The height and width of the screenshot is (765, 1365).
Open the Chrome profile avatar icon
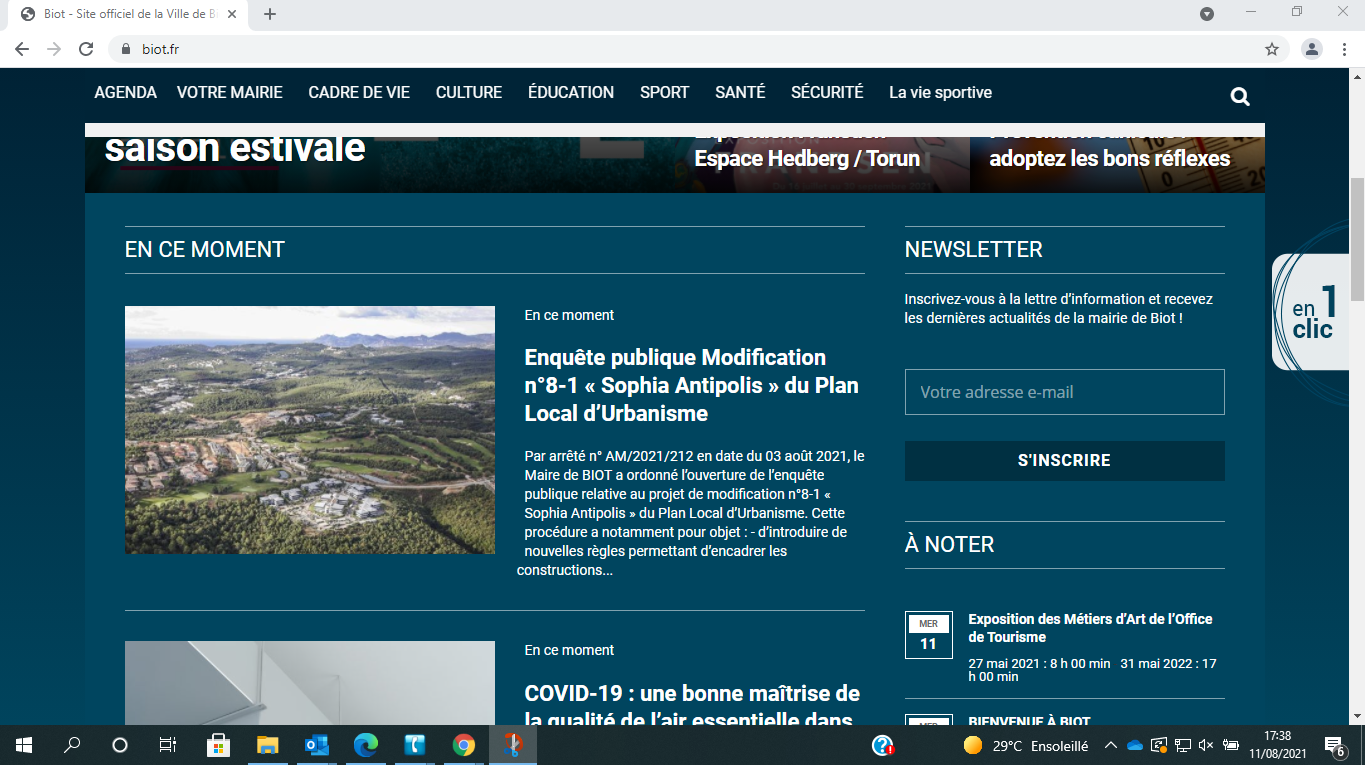tap(1312, 49)
